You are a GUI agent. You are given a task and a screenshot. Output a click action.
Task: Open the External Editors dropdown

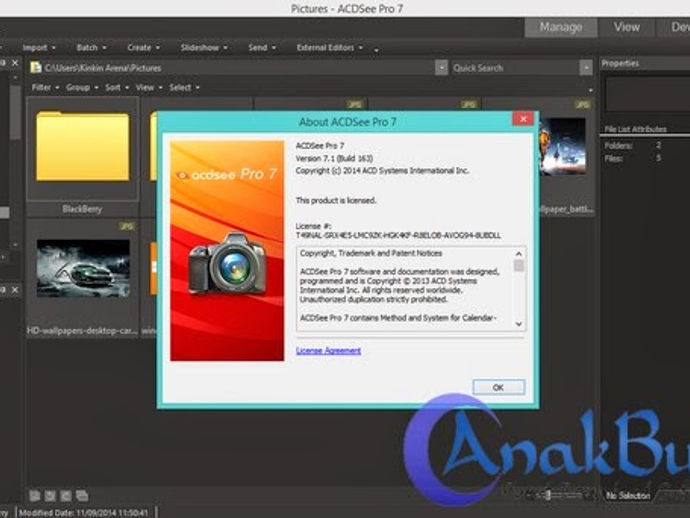329,48
